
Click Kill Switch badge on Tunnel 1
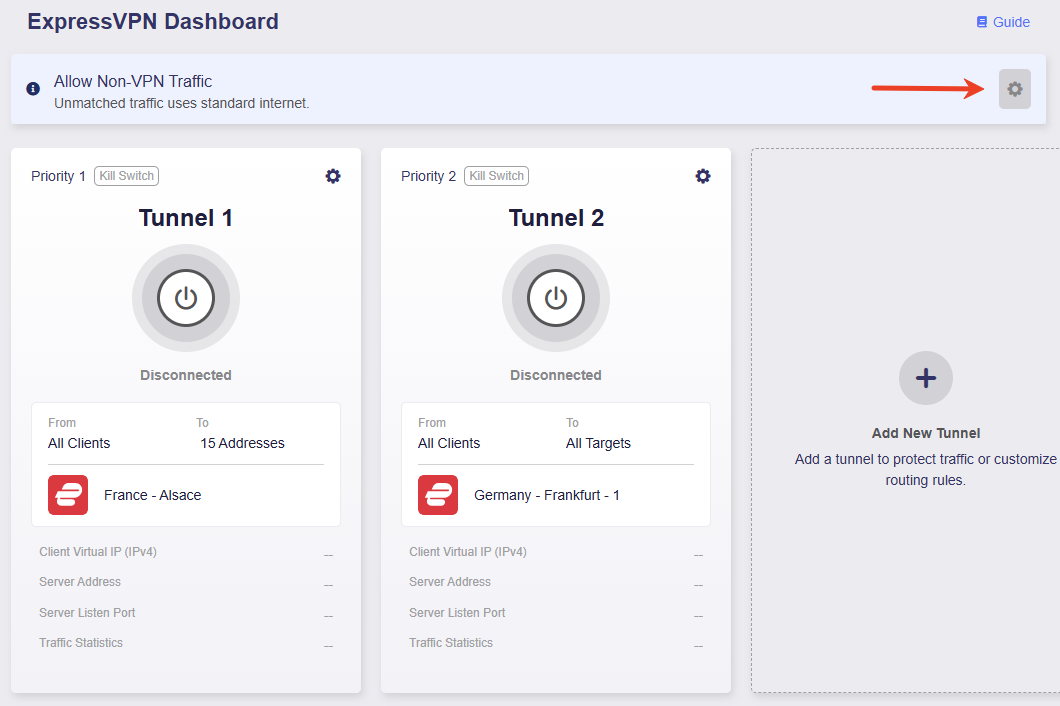coord(126,176)
